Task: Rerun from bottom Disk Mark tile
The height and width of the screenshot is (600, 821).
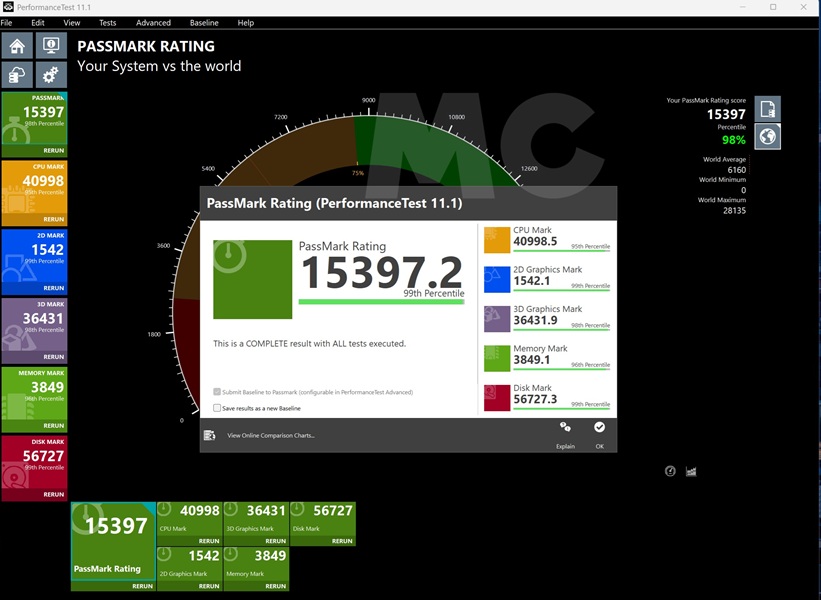Action: pyautogui.click(x=342, y=541)
